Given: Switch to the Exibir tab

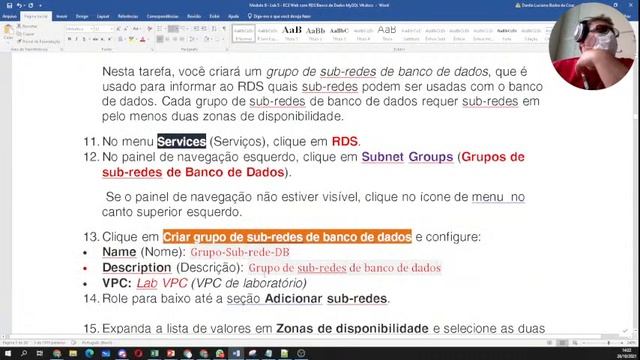Looking at the screenshot, I should [x=214, y=16].
